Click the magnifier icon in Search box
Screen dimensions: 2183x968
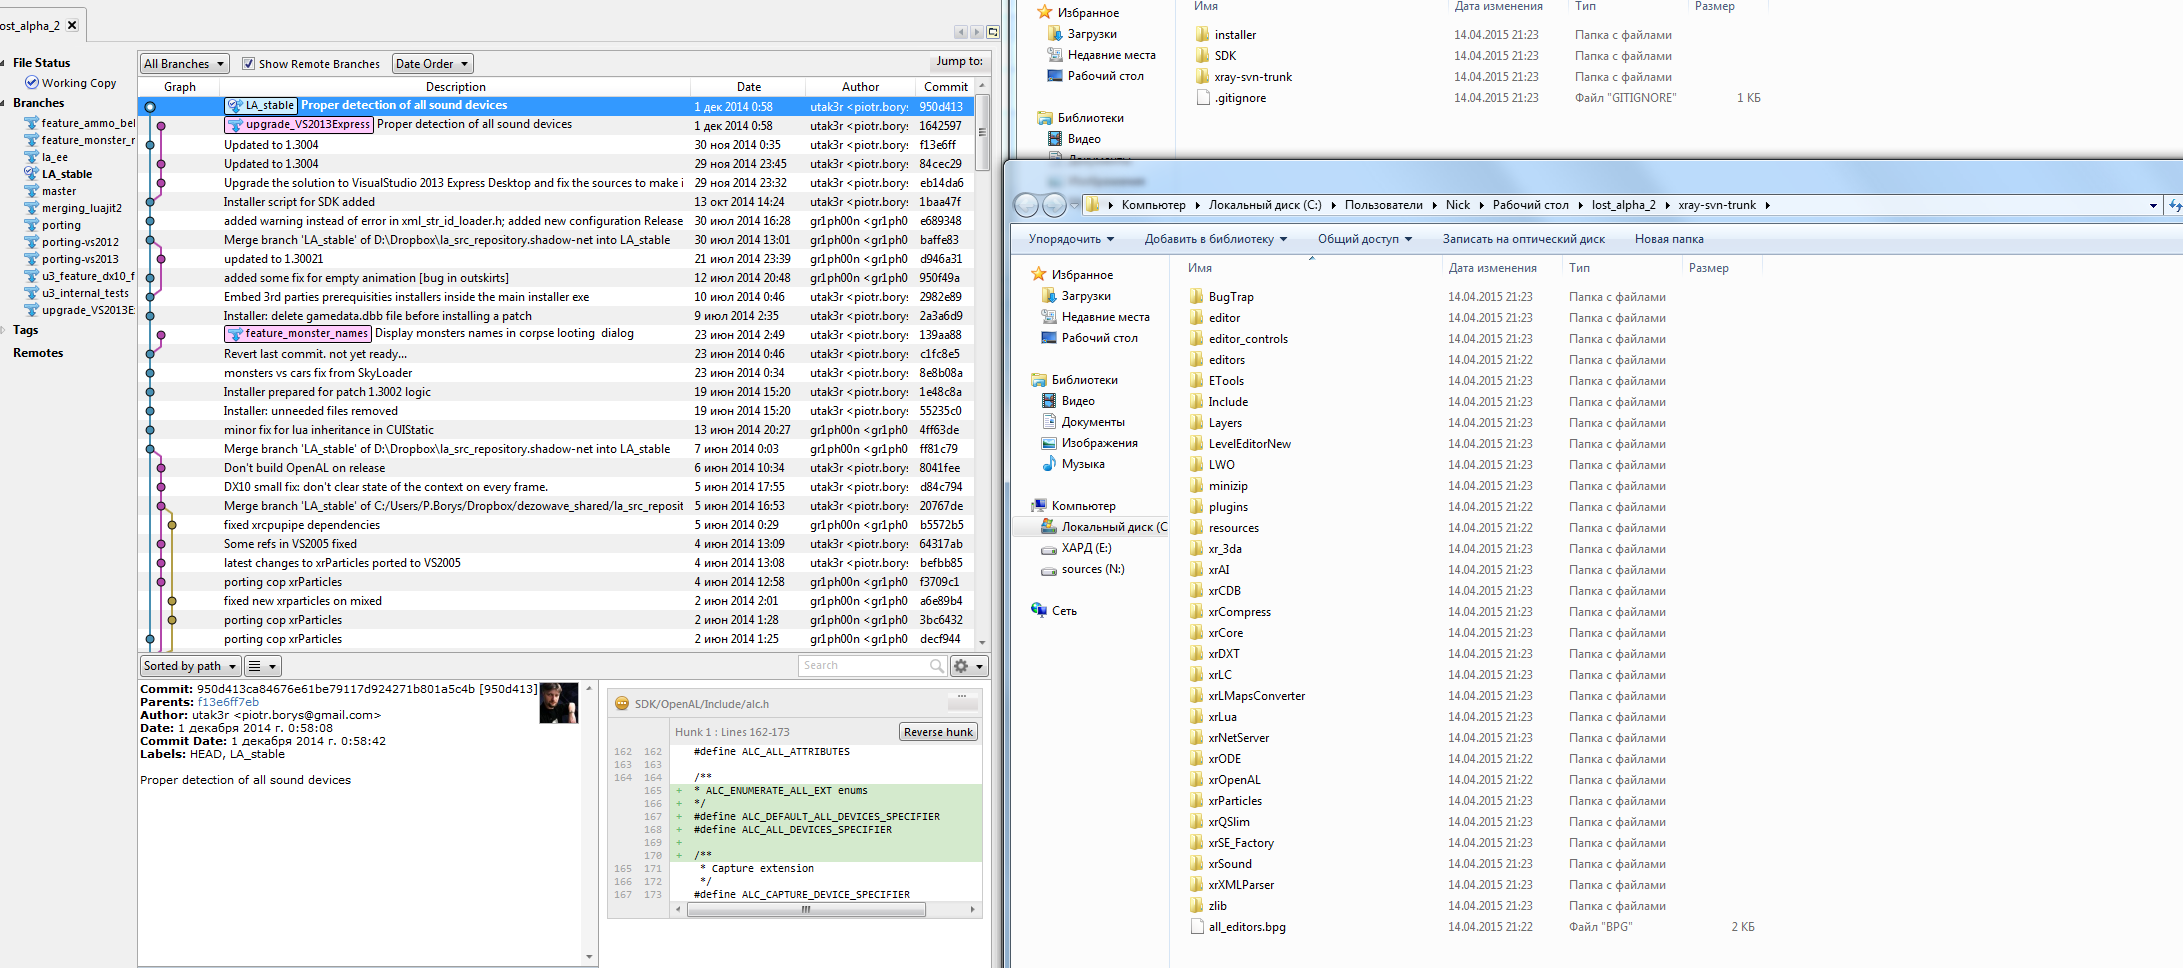[936, 666]
